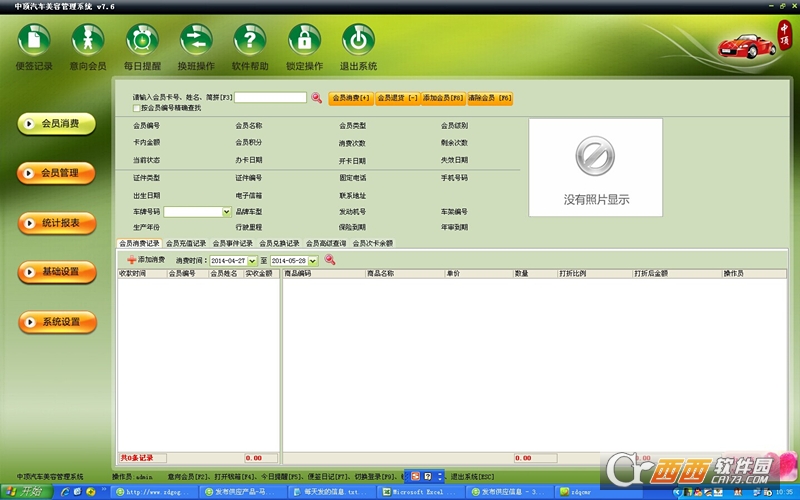This screenshot has width=800, height=500.
Task: Click the member search magnifier icon
Action: 316,98
